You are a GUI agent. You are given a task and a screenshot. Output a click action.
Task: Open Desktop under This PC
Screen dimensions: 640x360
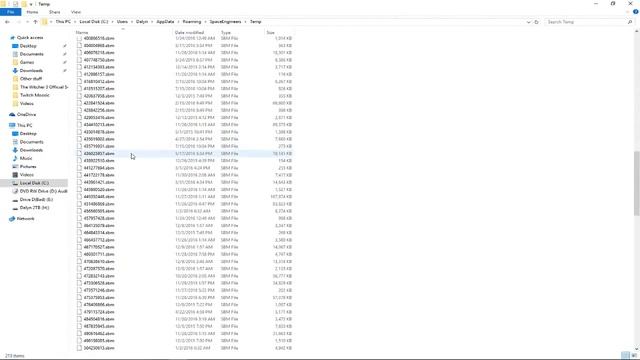(x=28, y=134)
